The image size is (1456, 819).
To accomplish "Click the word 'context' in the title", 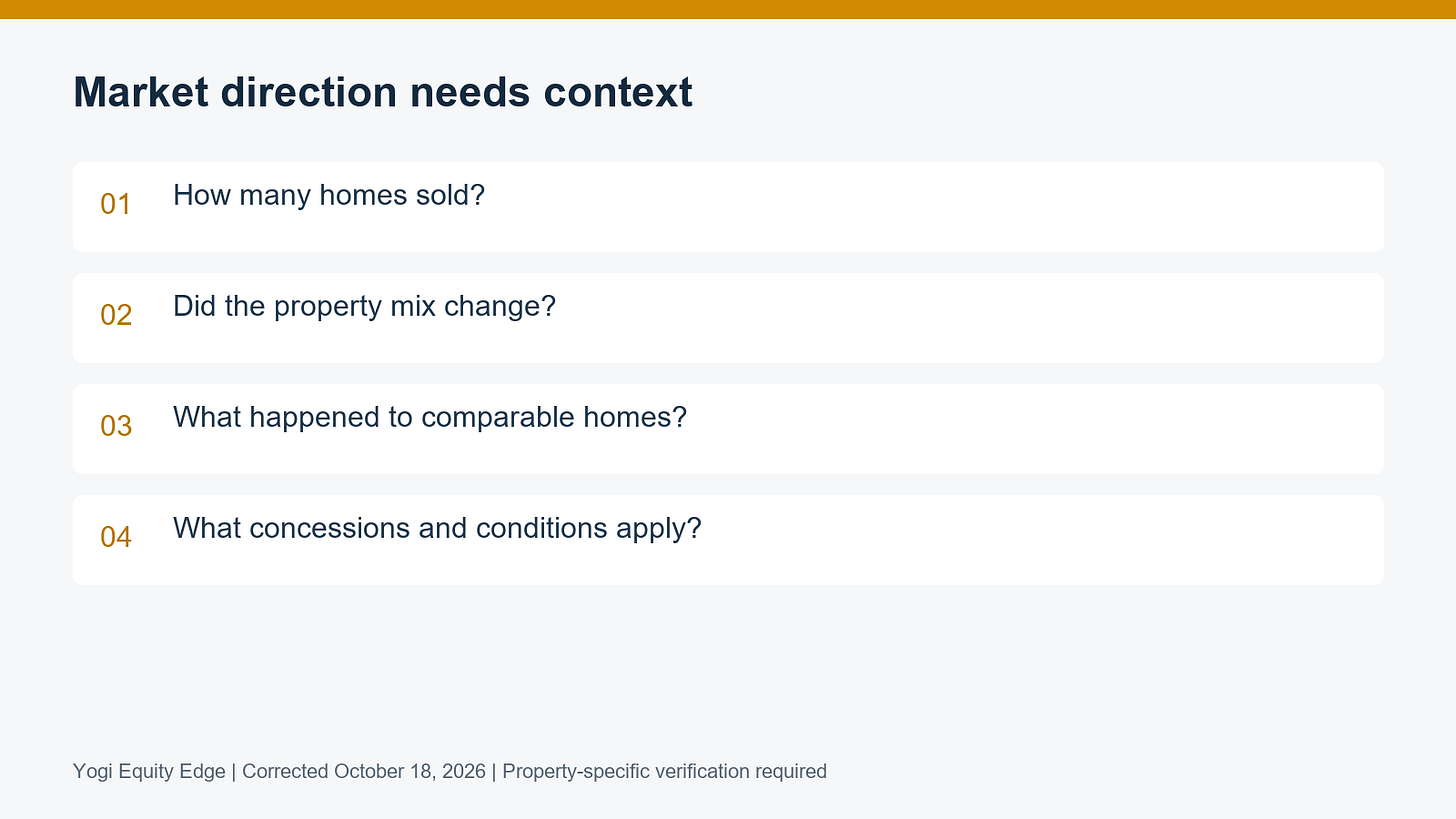I will [x=618, y=92].
